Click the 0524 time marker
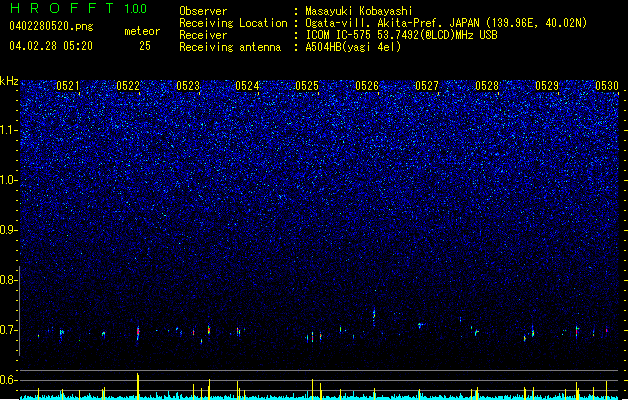 (x=247, y=86)
